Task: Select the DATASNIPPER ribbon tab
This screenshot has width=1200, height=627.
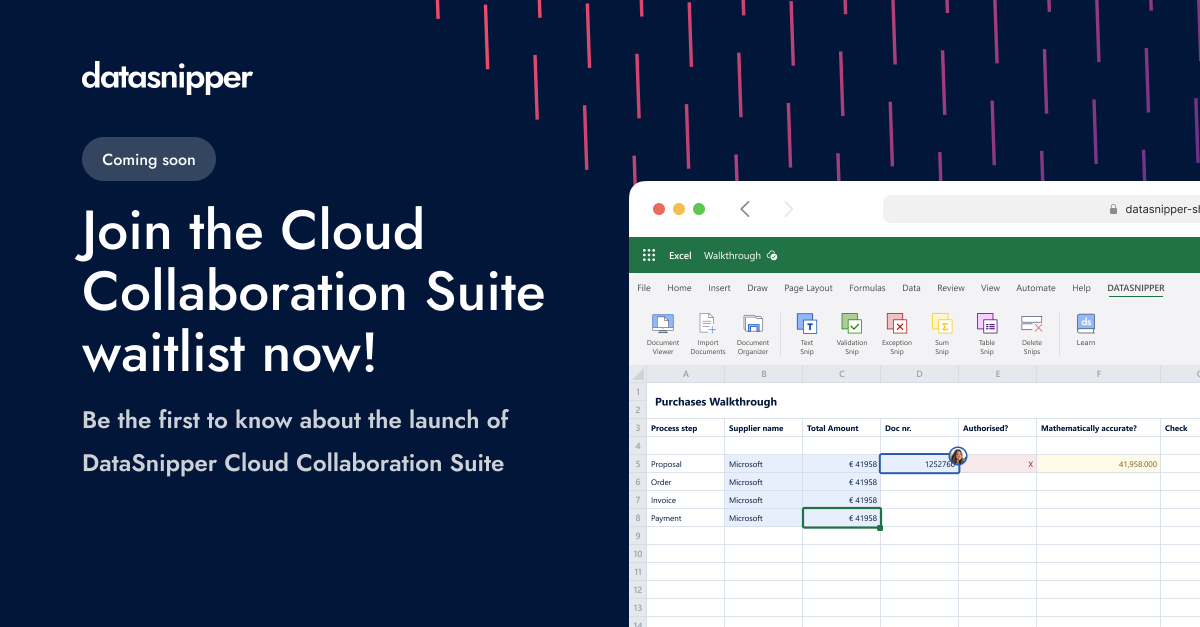Action: 1136,288
